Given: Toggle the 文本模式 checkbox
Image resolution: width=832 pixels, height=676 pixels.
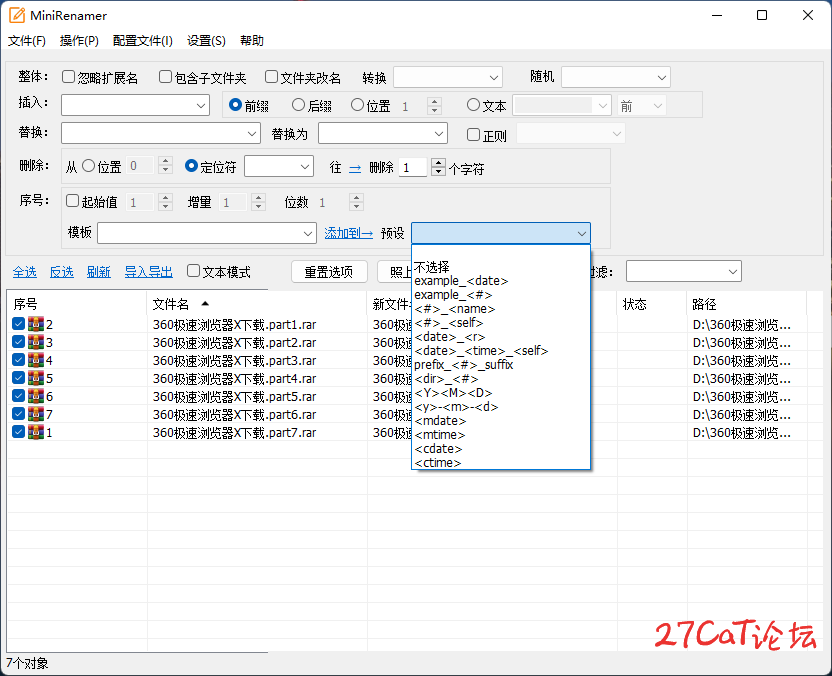Looking at the screenshot, I should [x=194, y=271].
